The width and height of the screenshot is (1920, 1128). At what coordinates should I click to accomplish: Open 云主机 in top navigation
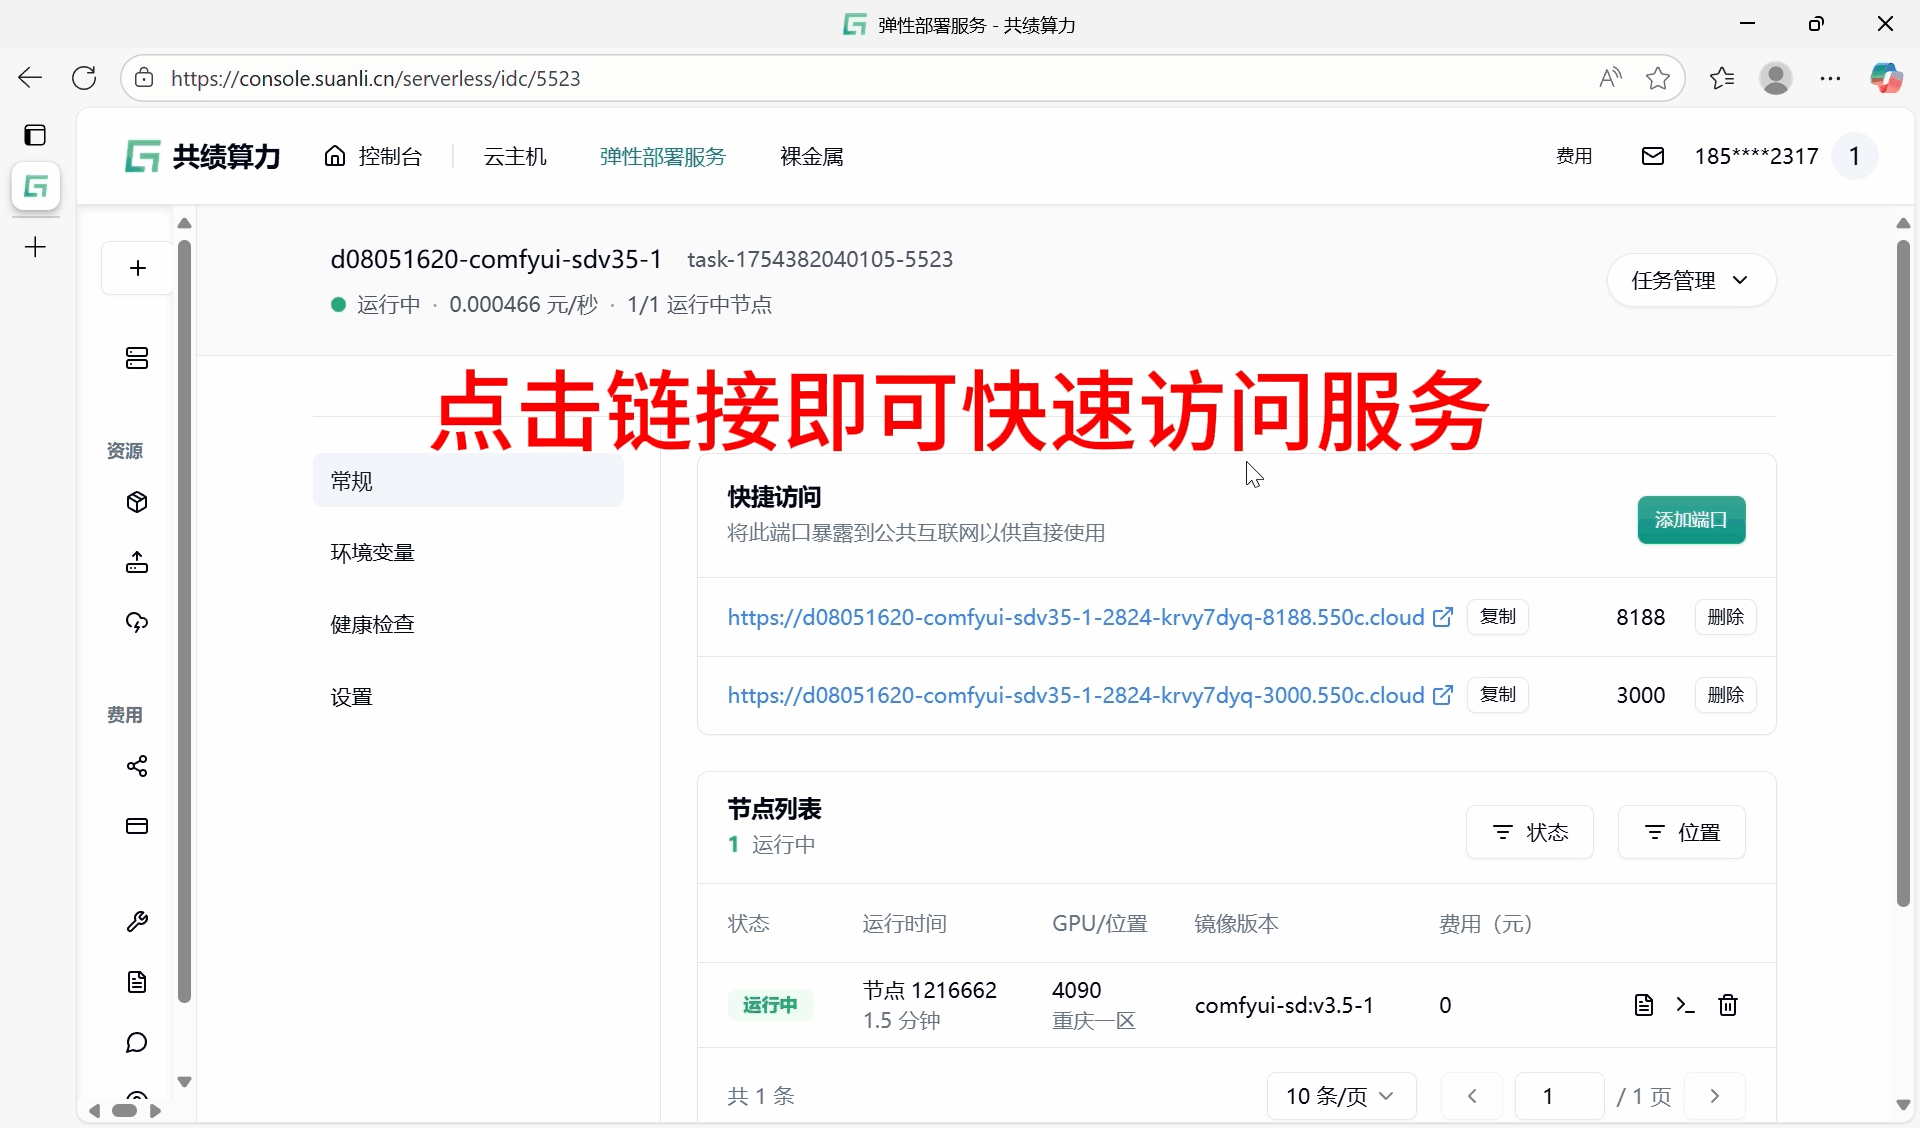pyautogui.click(x=515, y=157)
